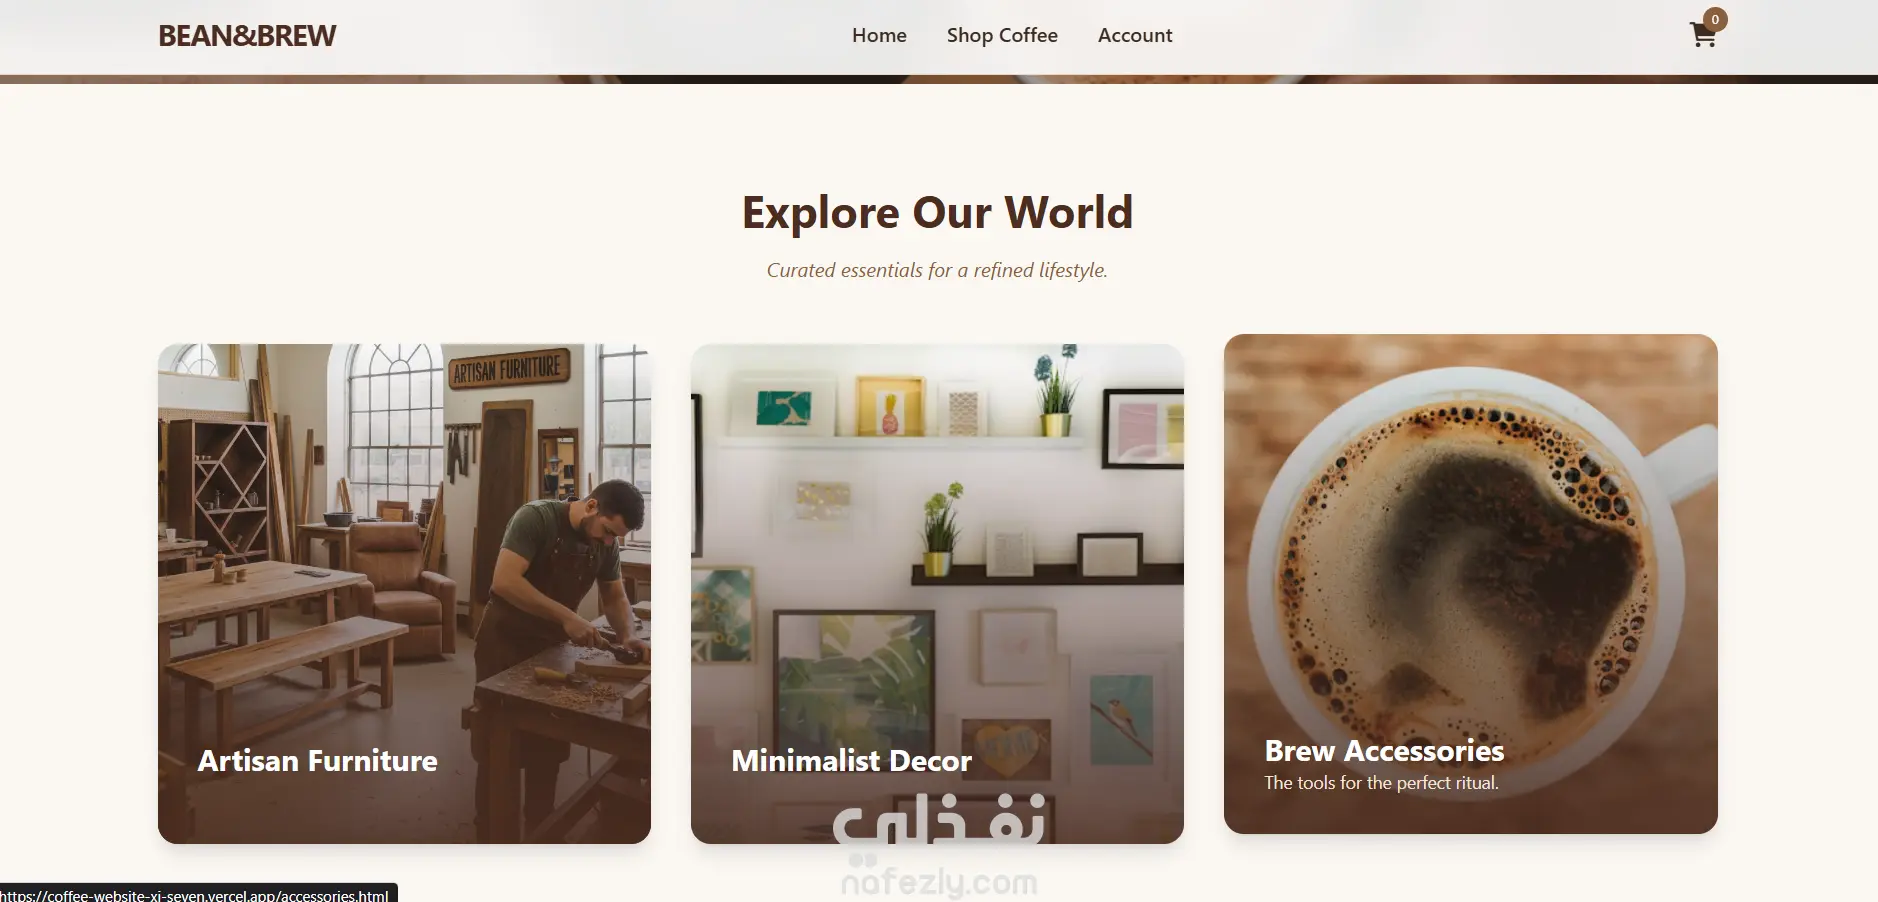Click the "Curated essentials" subtitle text
The width and height of the screenshot is (1878, 902).
click(937, 270)
